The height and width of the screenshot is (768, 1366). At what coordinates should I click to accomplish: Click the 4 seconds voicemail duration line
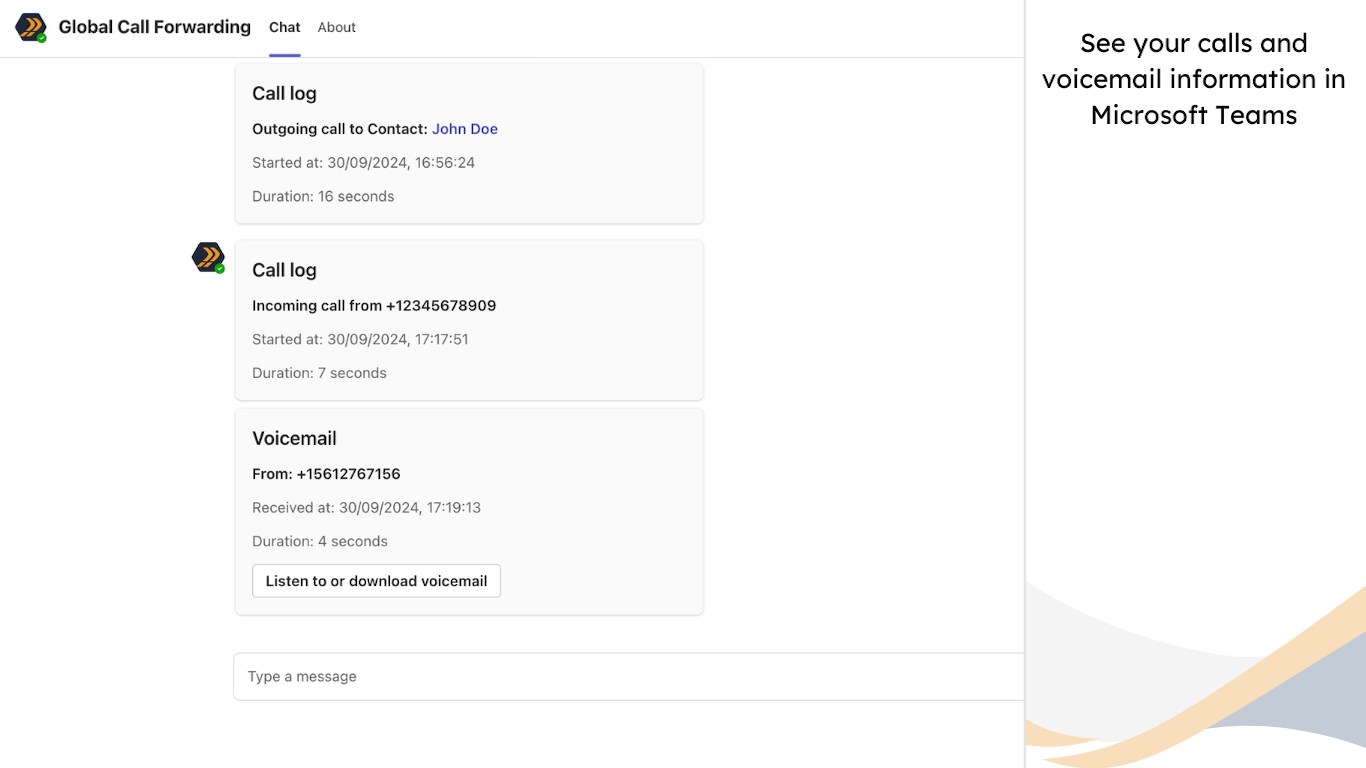point(320,542)
